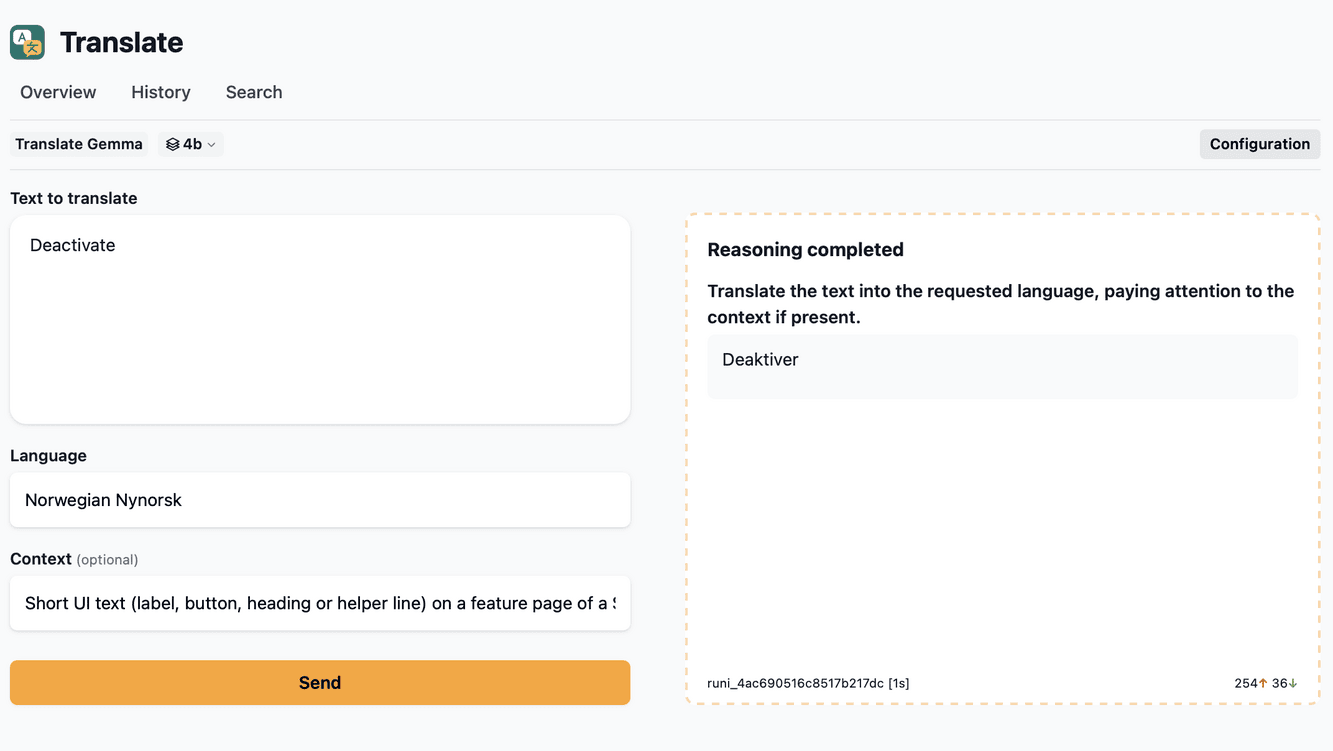Switch to the History tab

click(161, 92)
